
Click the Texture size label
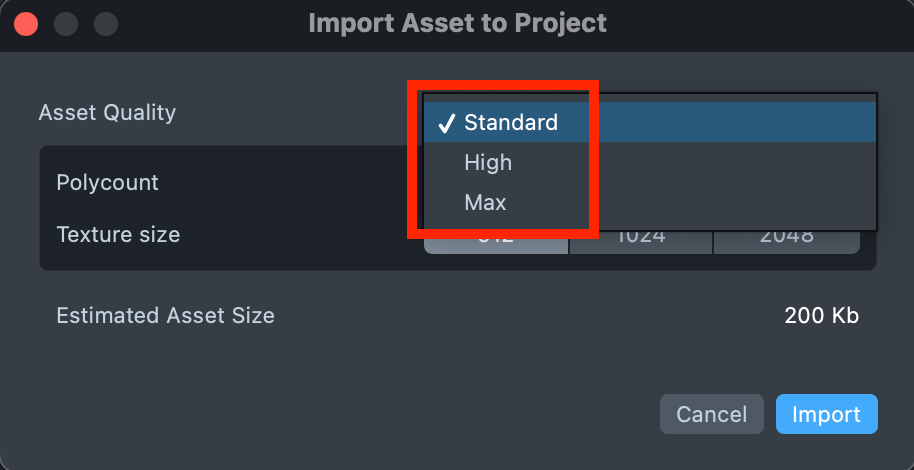pos(118,235)
